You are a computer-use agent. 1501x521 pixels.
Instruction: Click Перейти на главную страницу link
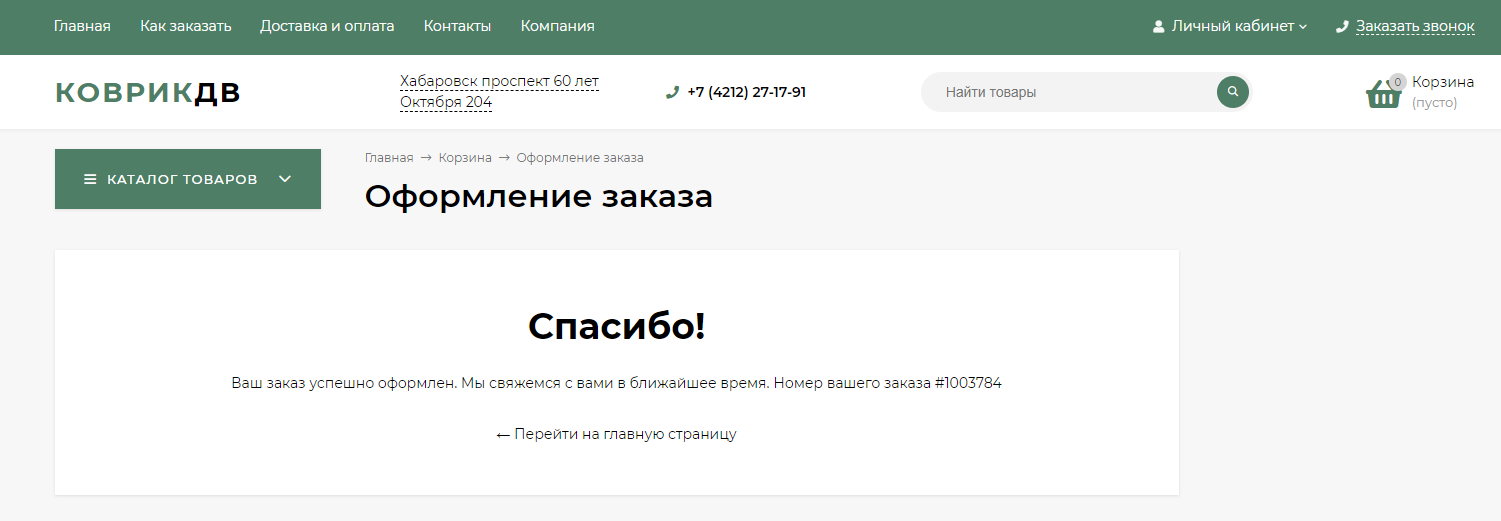616,434
